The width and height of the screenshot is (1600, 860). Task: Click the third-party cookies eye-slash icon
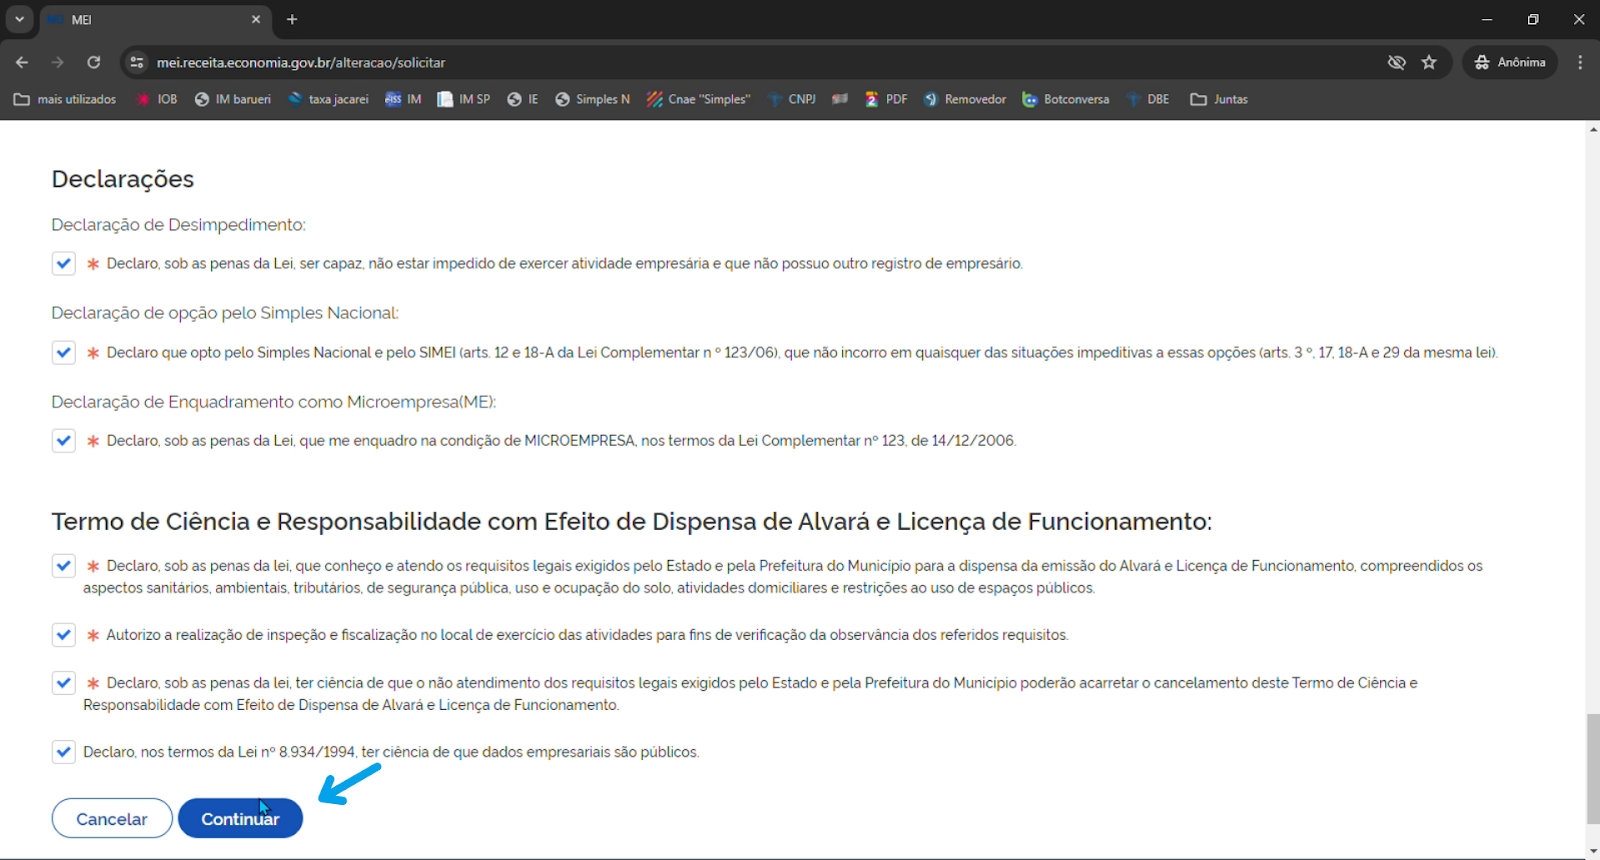(x=1397, y=62)
